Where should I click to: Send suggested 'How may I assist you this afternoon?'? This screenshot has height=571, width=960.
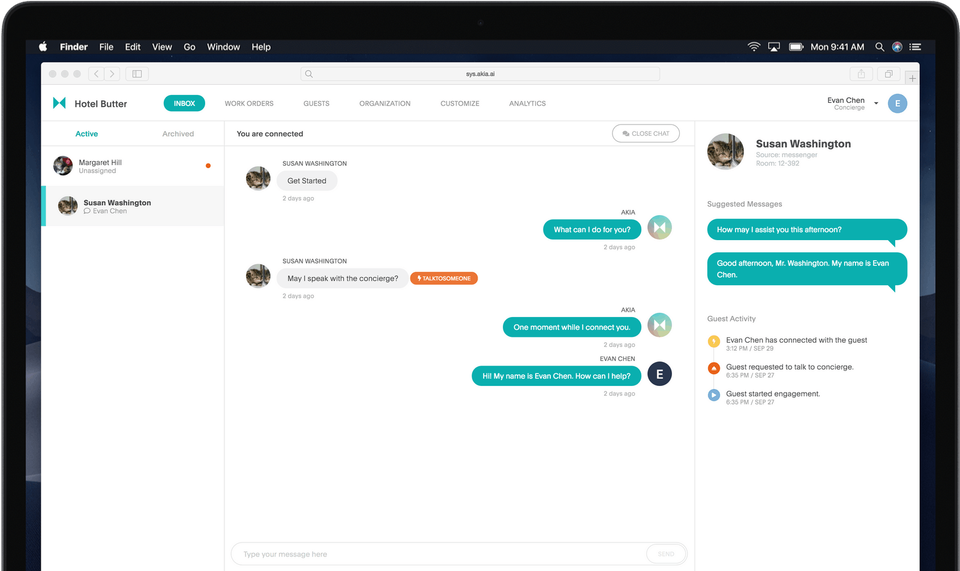(807, 230)
